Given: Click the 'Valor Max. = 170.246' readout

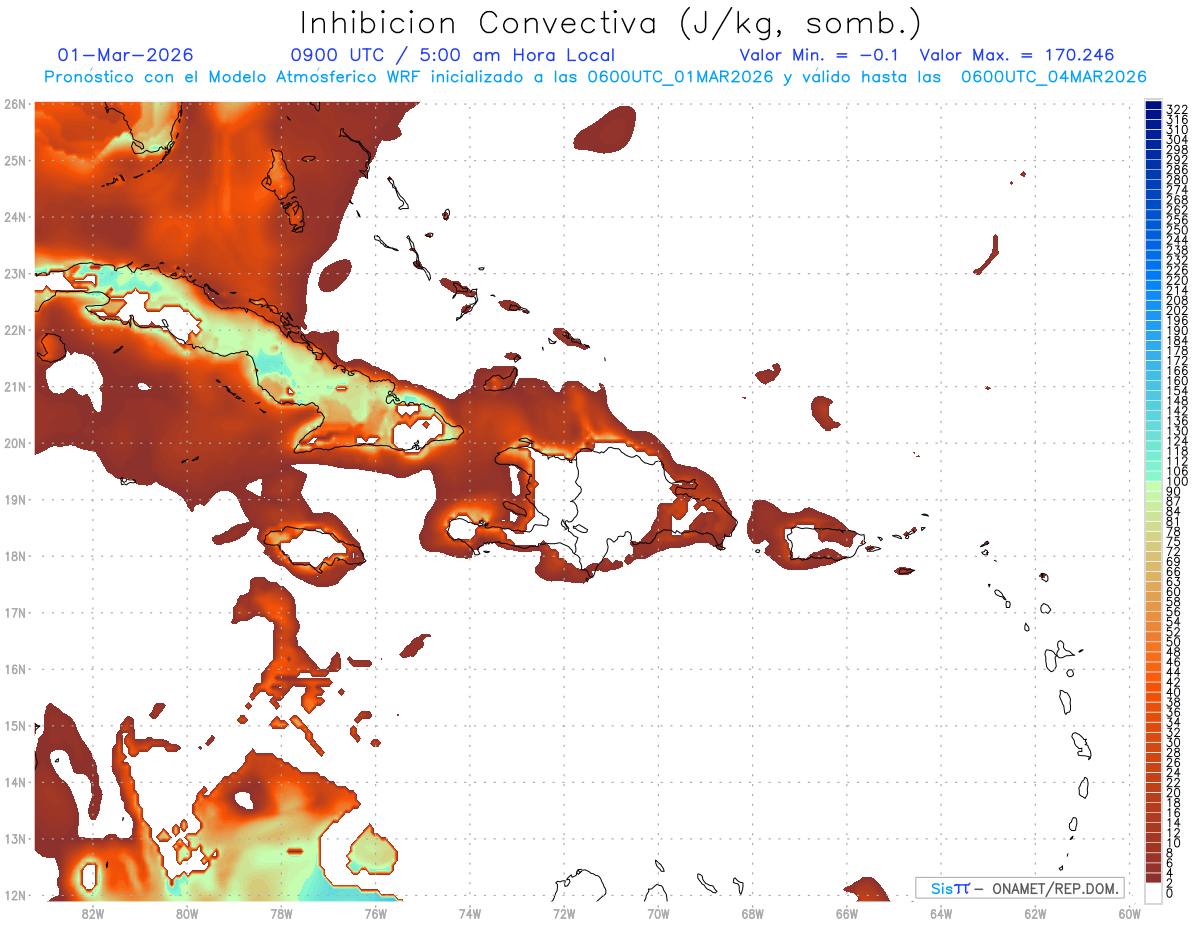Looking at the screenshot, I should pyautogui.click(x=1016, y=56).
